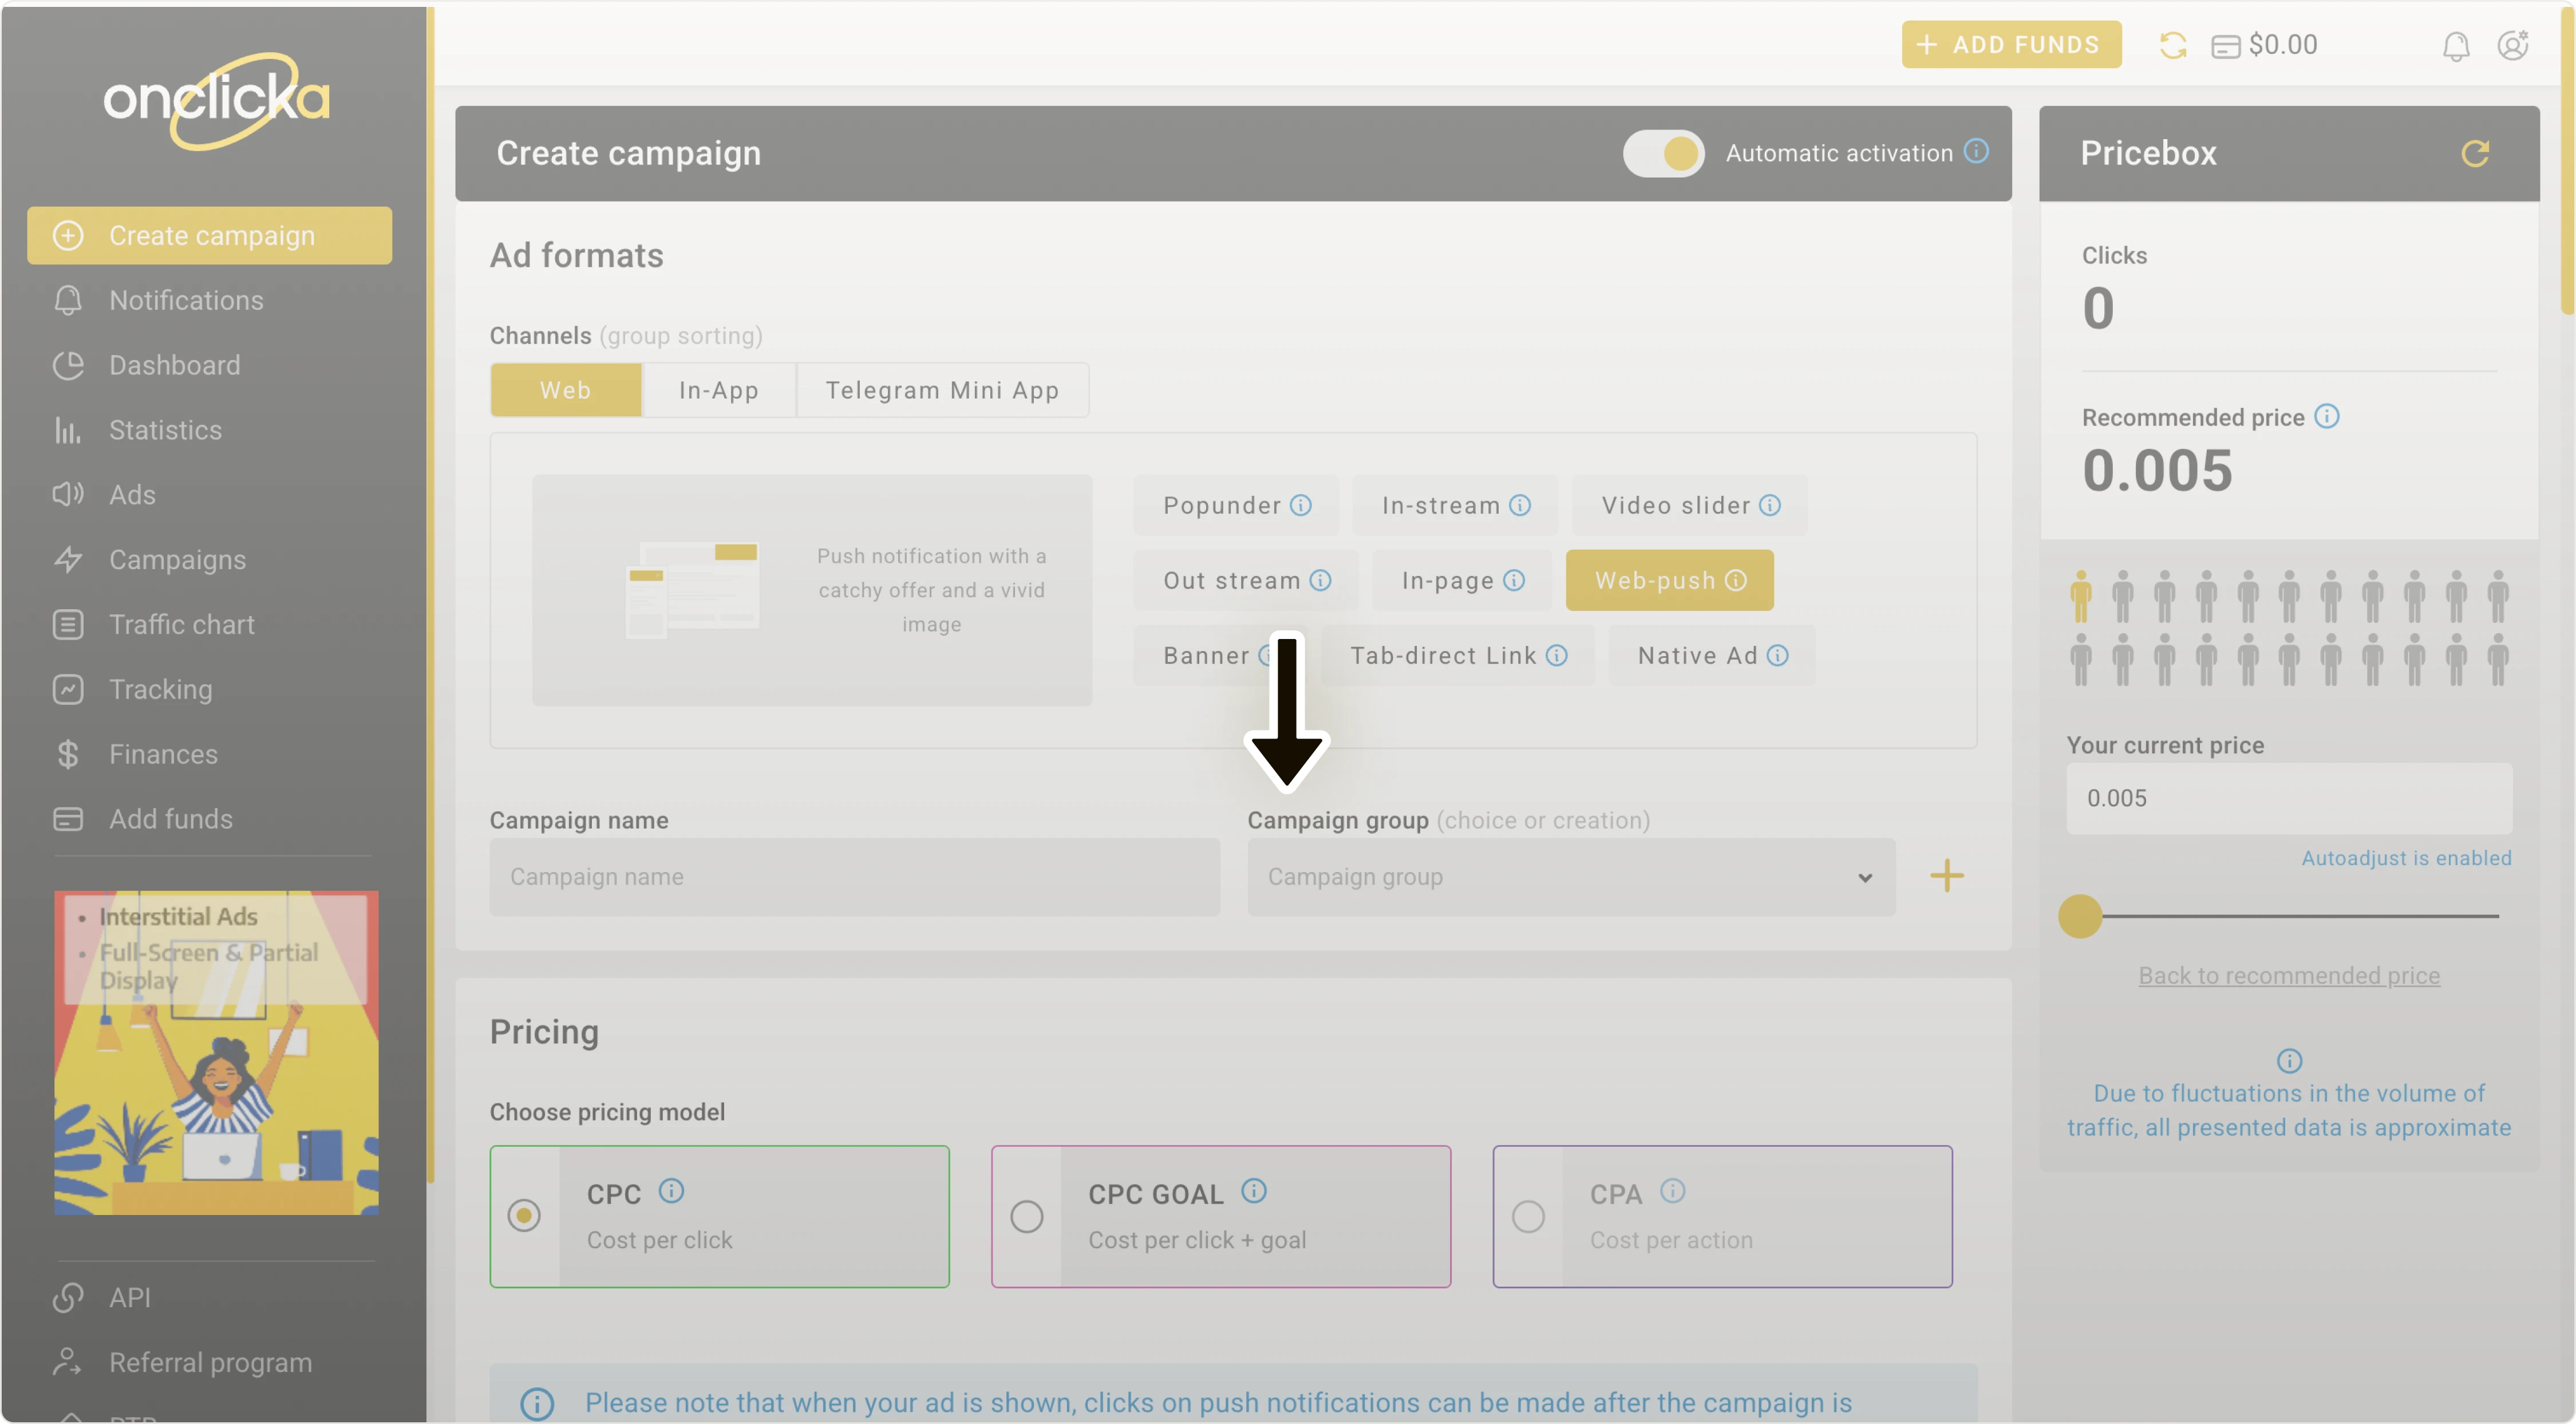Screen dimensions: 2576x1424
Task: Click Back to recommended price link
Action: tap(2288, 975)
